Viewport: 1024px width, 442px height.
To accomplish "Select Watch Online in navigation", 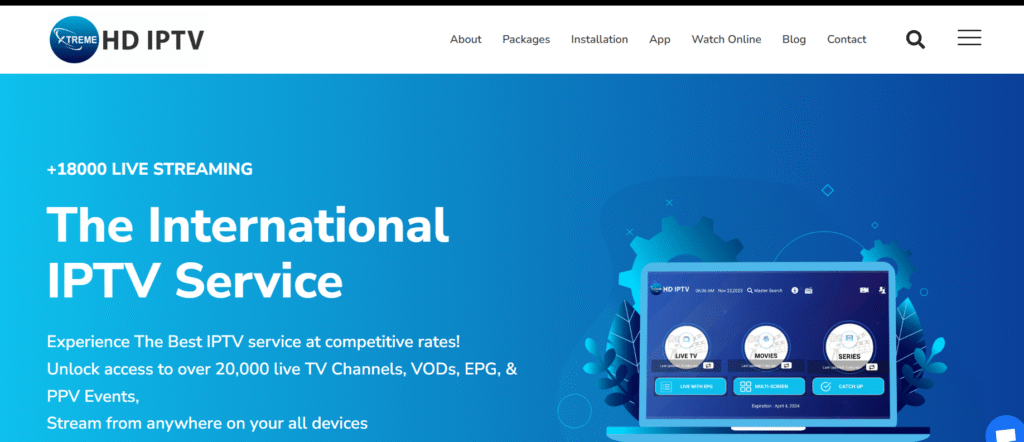I will tap(726, 40).
